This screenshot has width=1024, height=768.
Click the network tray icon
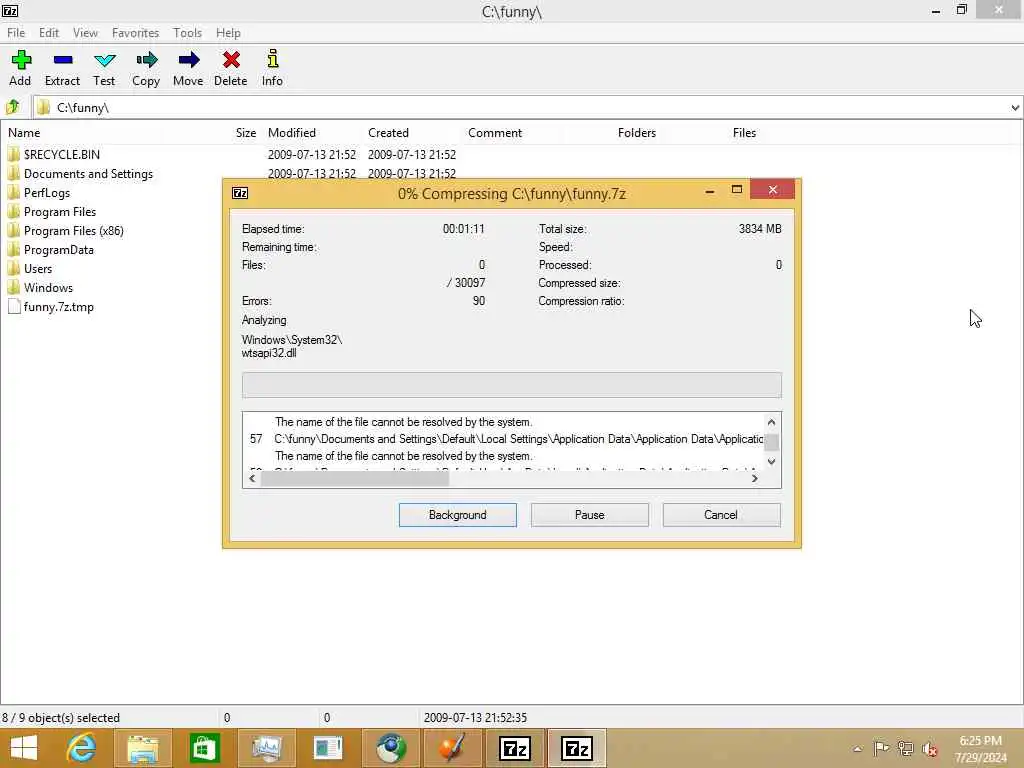click(905, 748)
